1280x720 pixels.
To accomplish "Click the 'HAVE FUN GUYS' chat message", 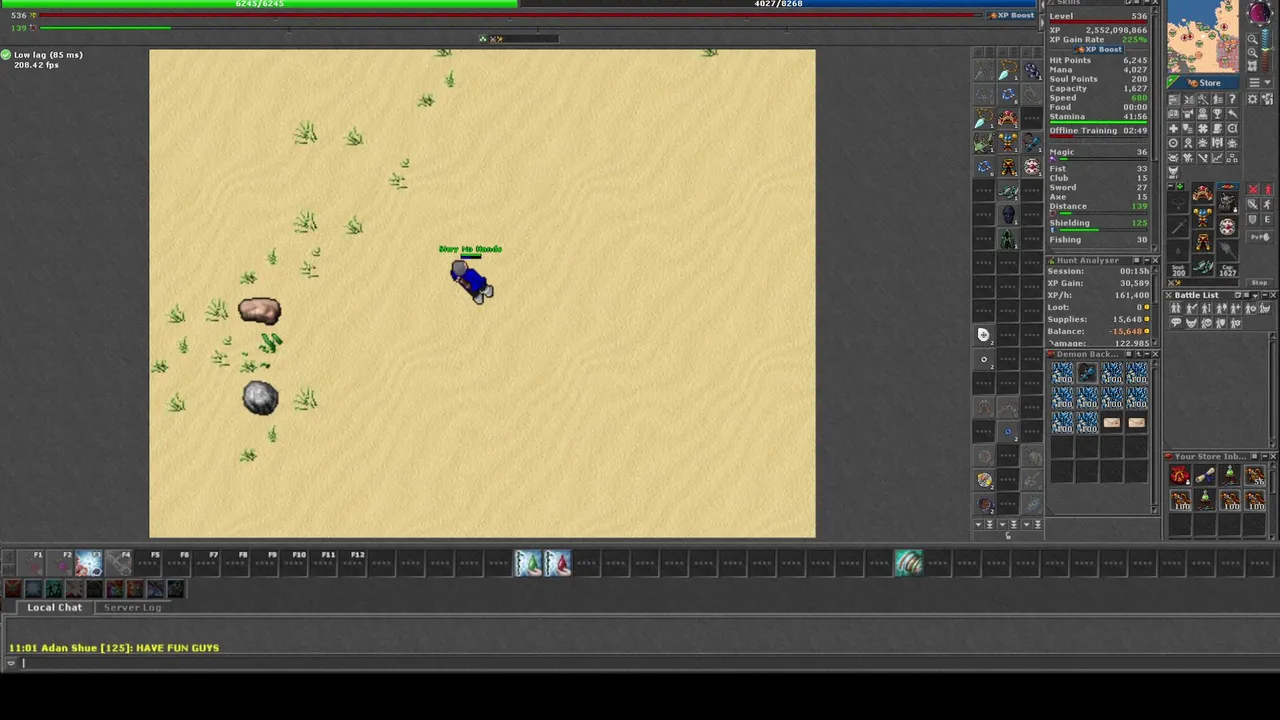I will tap(177, 648).
